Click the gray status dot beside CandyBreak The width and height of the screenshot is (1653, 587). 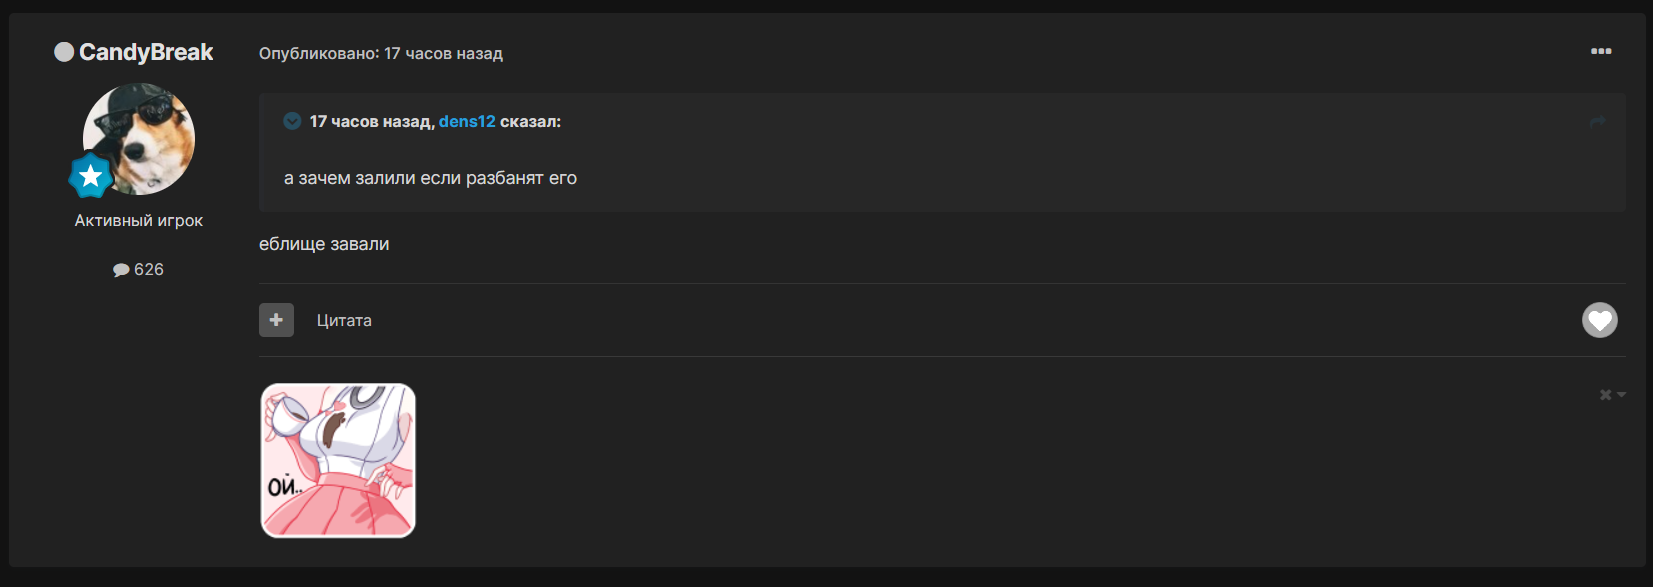pos(64,52)
